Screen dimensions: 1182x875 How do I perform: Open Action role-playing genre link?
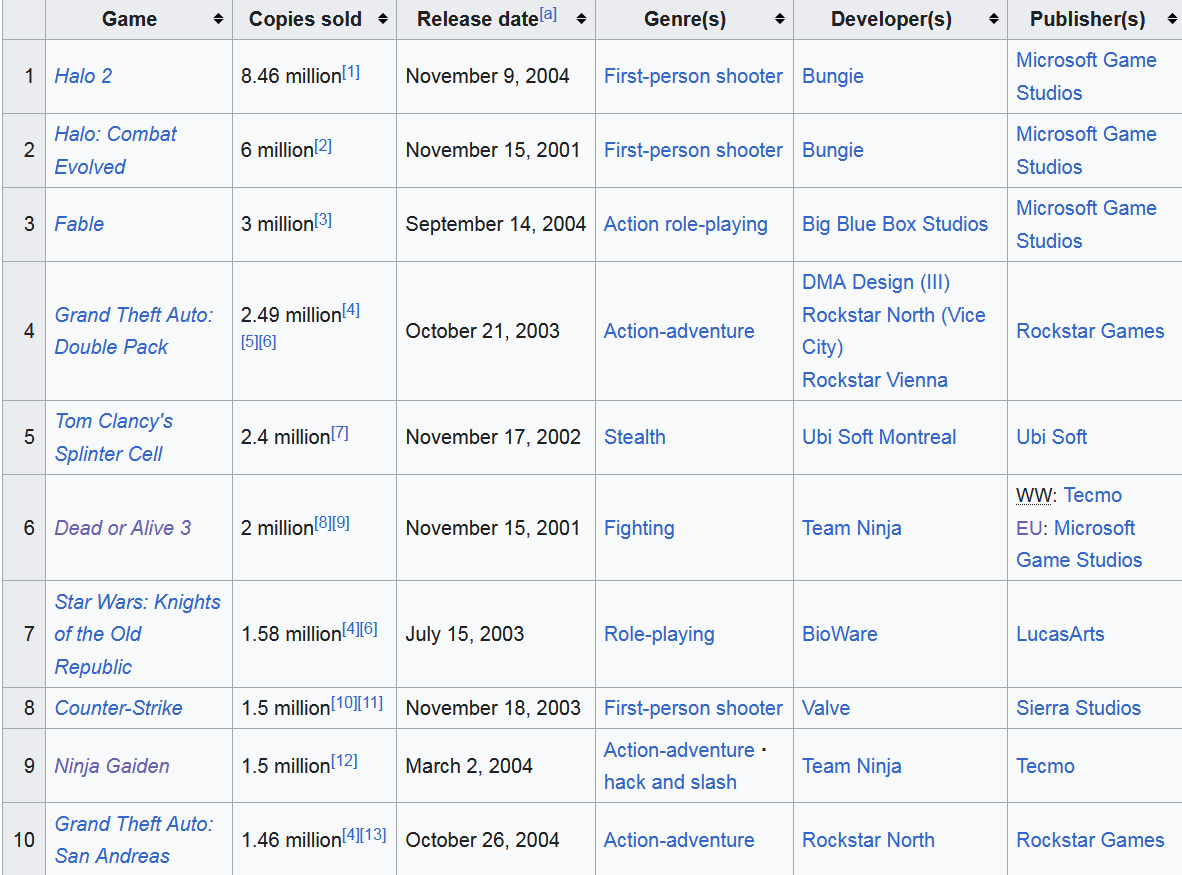pos(686,224)
